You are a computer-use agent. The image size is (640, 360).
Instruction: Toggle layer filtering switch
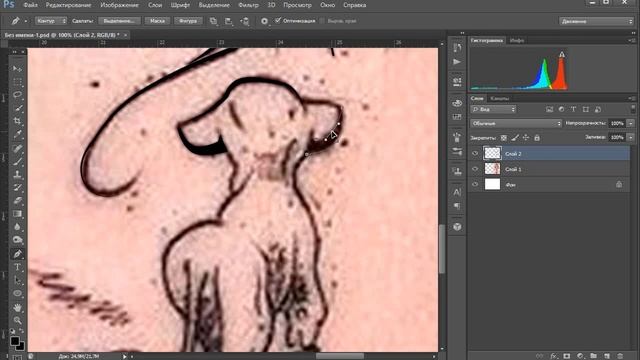[x=633, y=109]
